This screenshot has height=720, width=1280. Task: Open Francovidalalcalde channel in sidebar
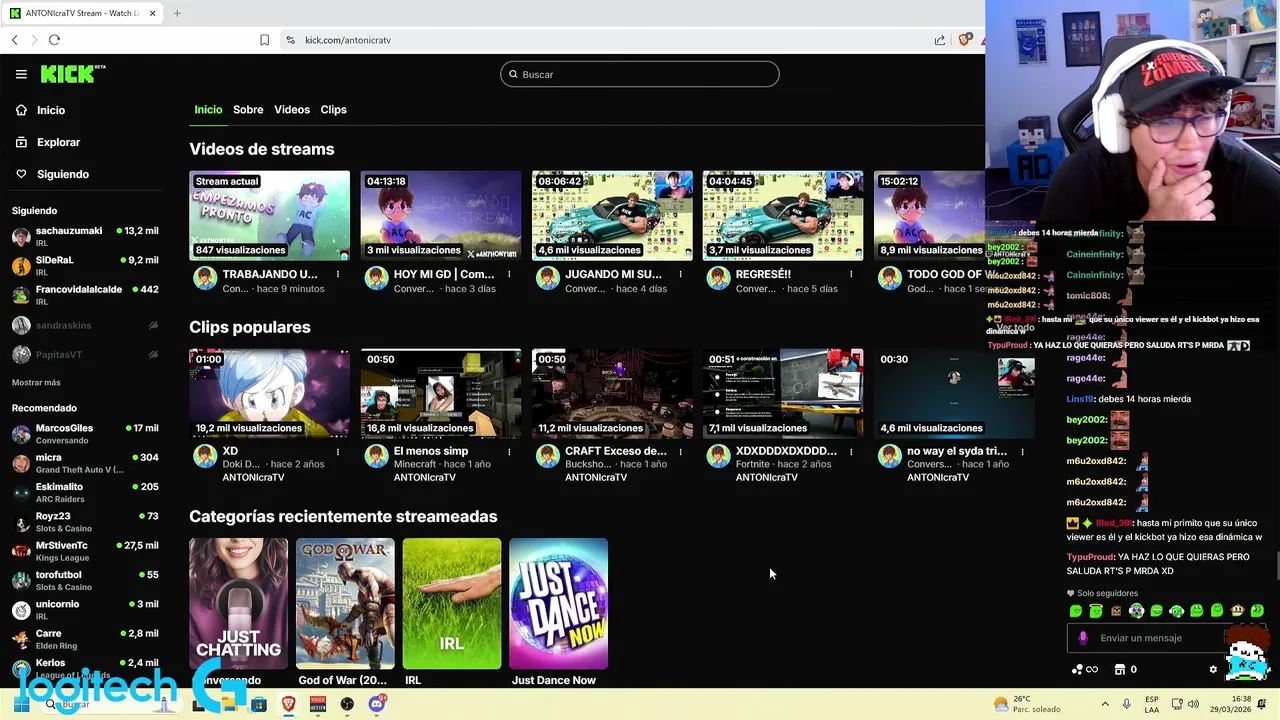(85, 295)
